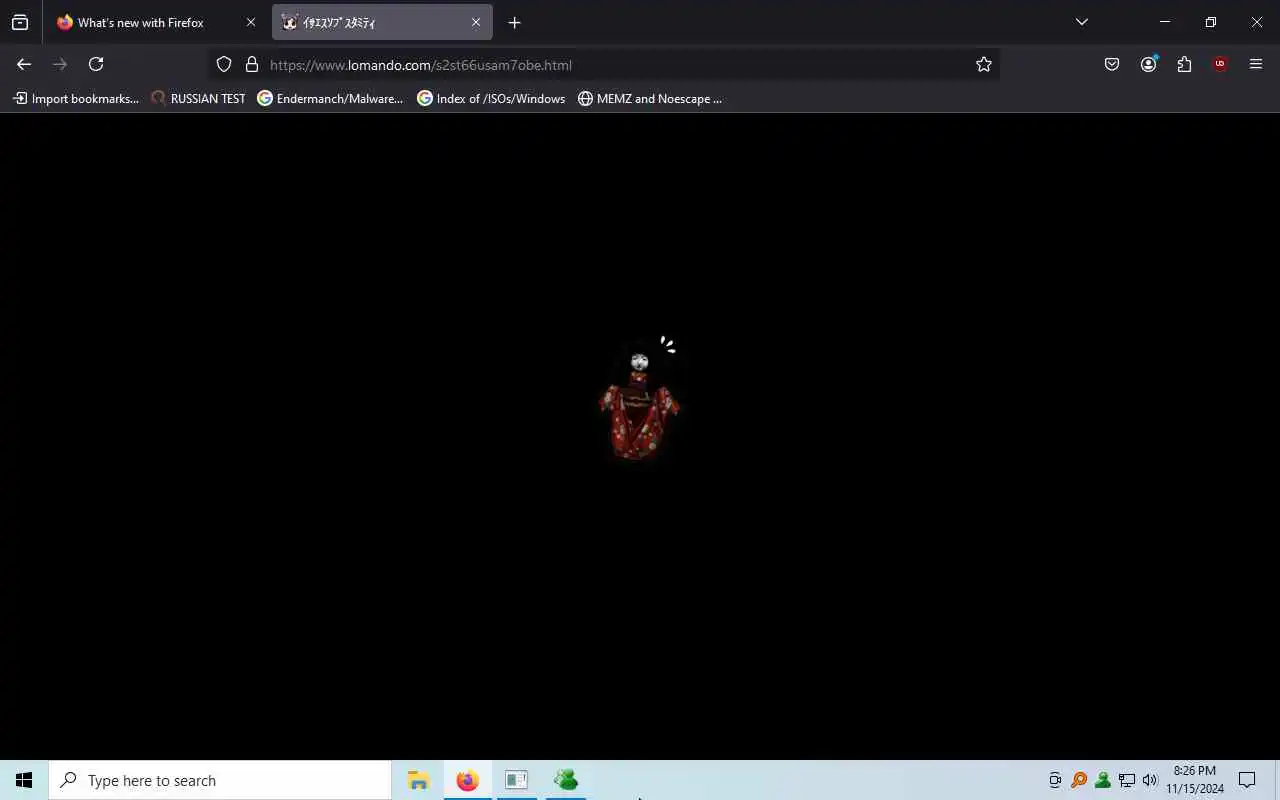Open volume speaker tray icon

tap(1150, 780)
